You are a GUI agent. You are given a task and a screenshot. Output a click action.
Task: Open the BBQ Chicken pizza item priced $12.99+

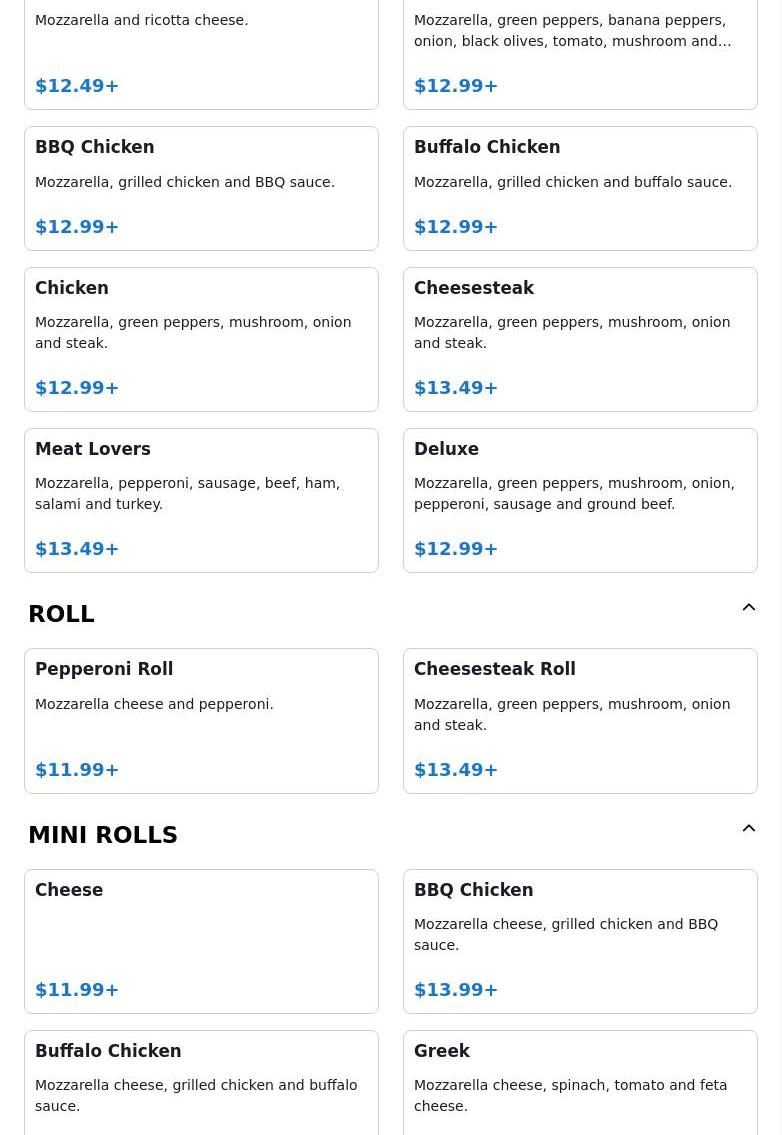point(201,189)
